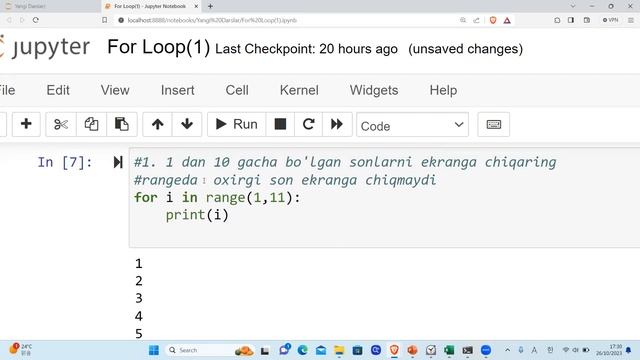Restart kernel and run all cells

(x=337, y=124)
